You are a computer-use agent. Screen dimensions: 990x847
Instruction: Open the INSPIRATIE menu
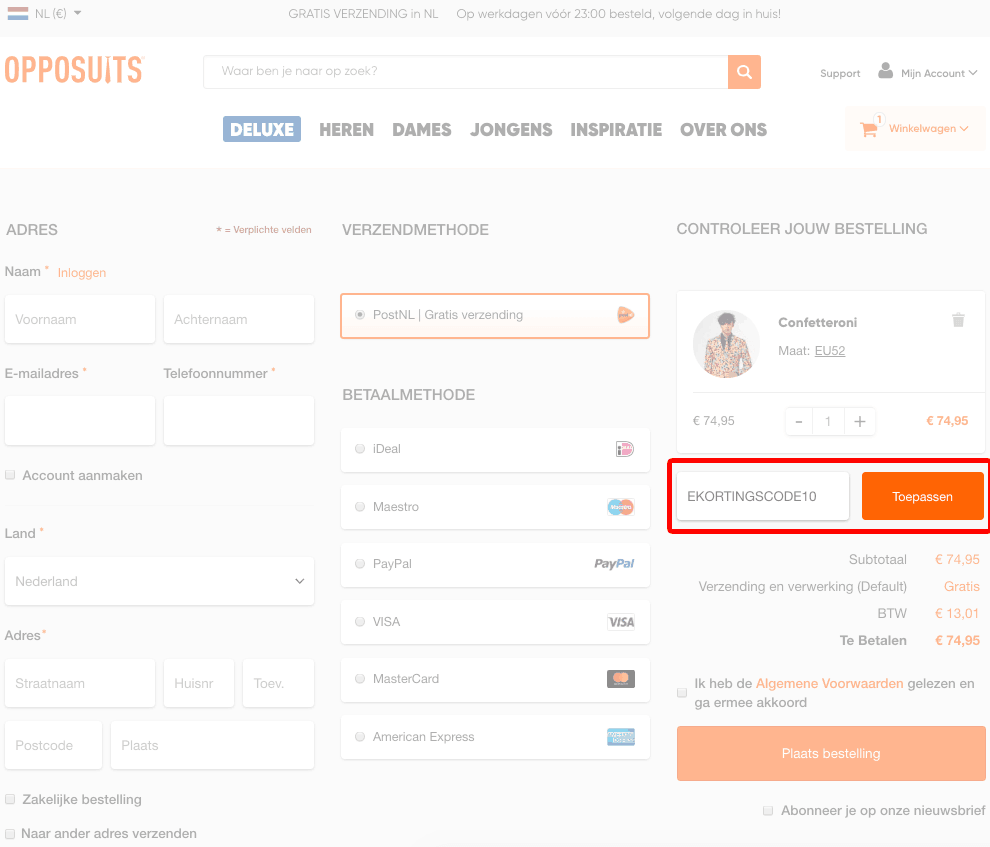point(616,129)
